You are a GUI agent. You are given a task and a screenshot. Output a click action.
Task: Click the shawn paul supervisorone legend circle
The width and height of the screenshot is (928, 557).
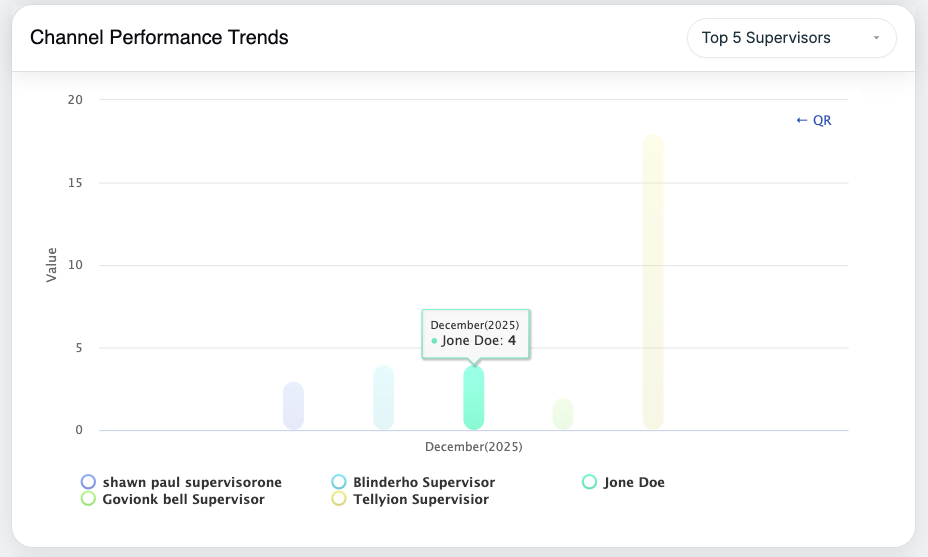coord(88,482)
